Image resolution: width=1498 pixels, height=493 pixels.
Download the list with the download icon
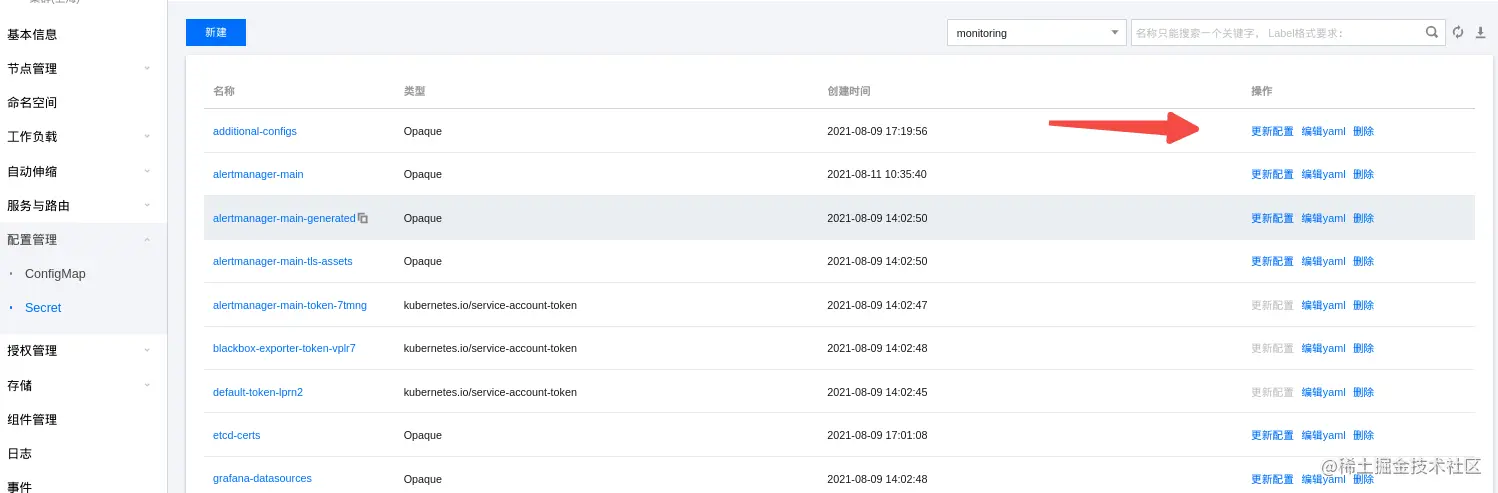pos(1481,33)
